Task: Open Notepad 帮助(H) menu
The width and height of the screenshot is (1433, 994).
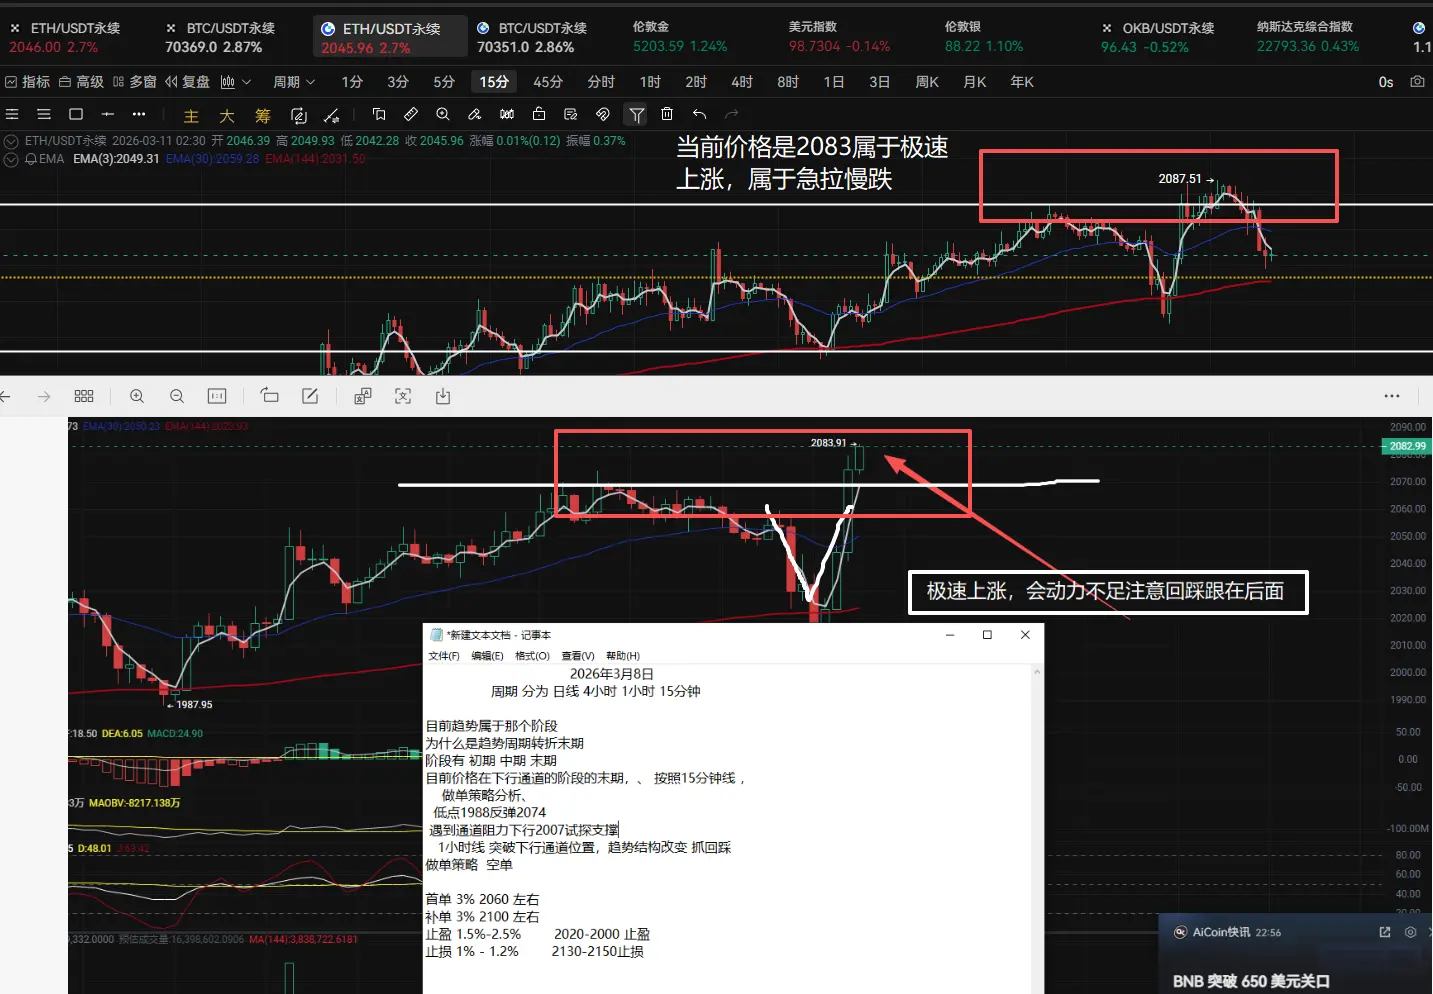Action: pyautogui.click(x=623, y=656)
